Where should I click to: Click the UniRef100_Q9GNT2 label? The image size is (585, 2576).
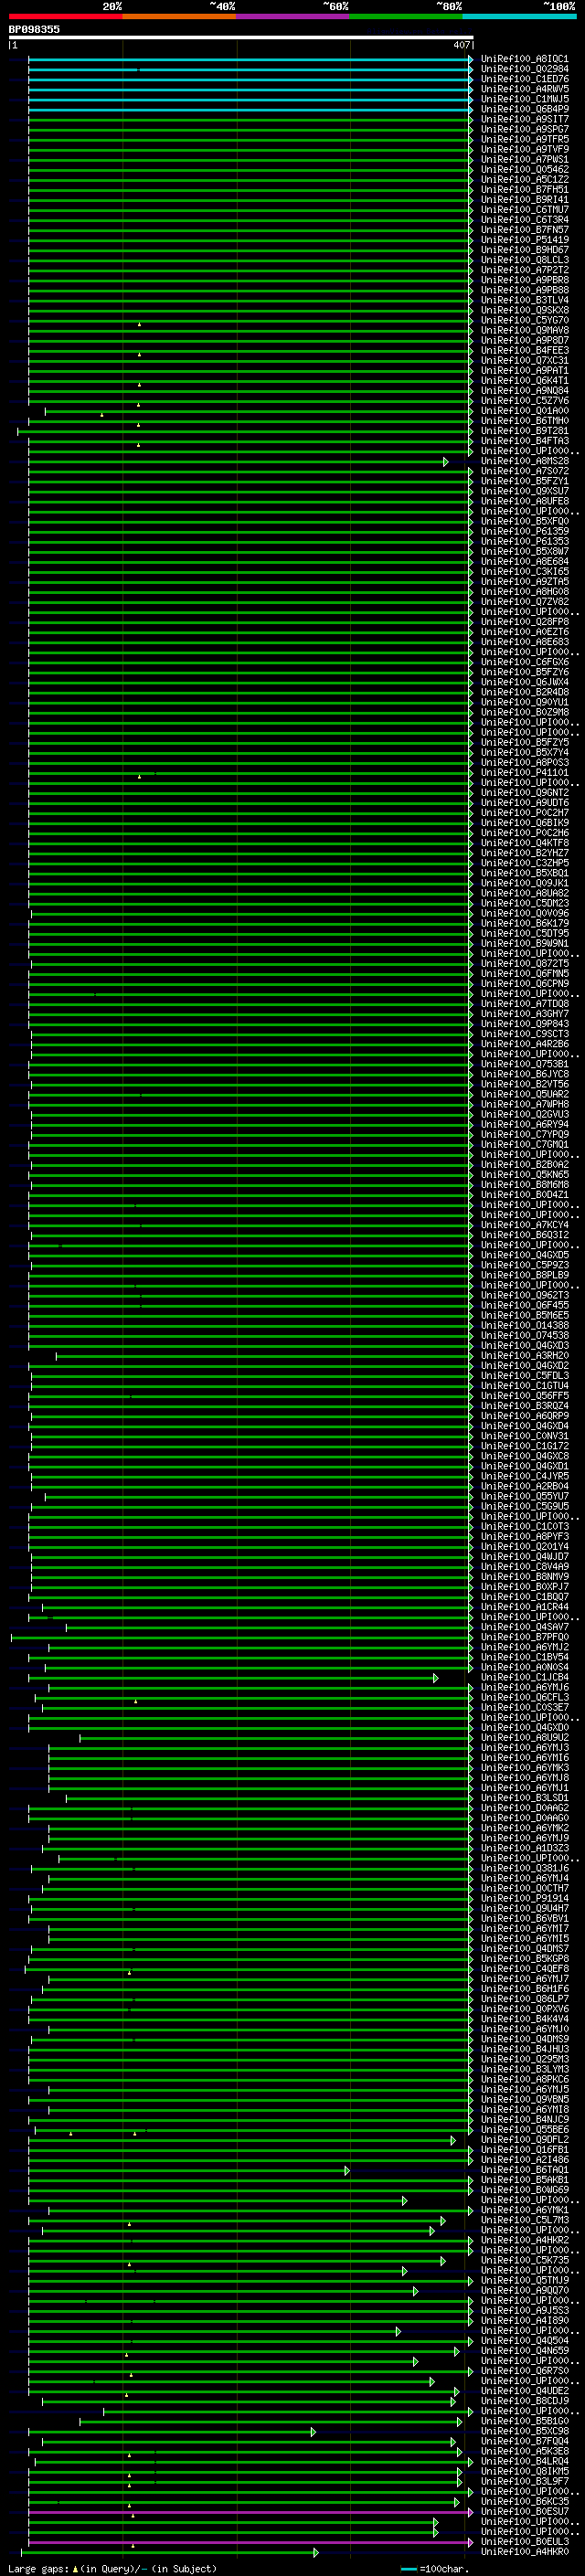(524, 793)
